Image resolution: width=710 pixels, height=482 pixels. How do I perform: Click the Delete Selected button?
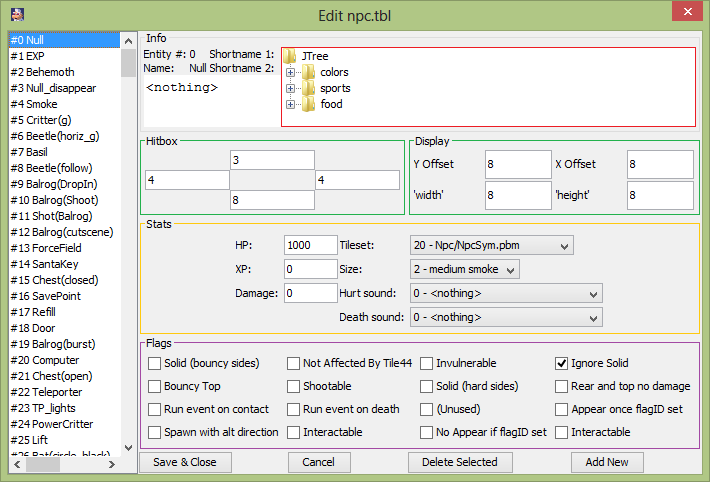coord(459,462)
